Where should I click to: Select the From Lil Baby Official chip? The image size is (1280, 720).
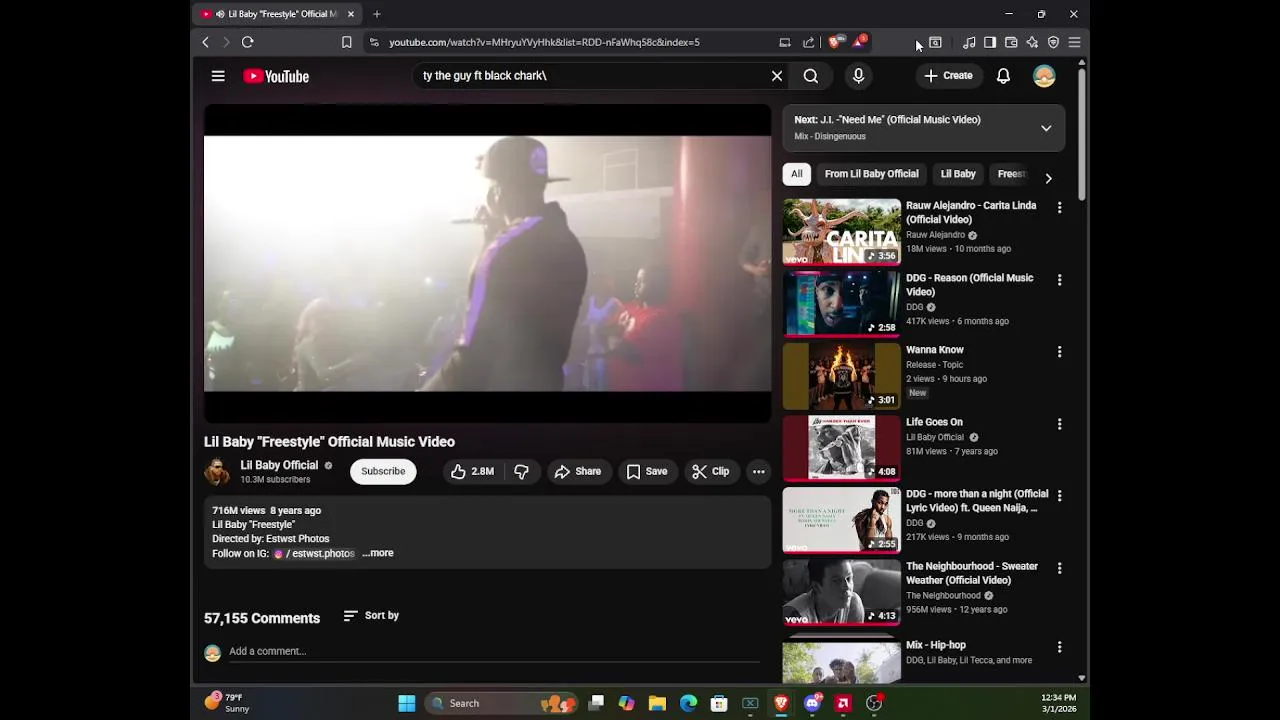coord(871,174)
